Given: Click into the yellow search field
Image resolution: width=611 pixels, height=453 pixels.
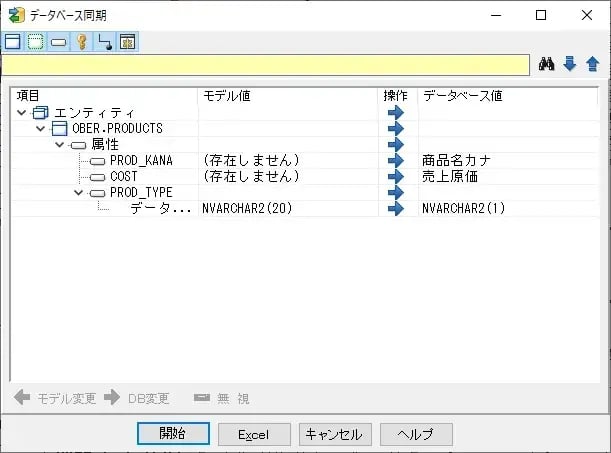Looking at the screenshot, I should pyautogui.click(x=265, y=65).
